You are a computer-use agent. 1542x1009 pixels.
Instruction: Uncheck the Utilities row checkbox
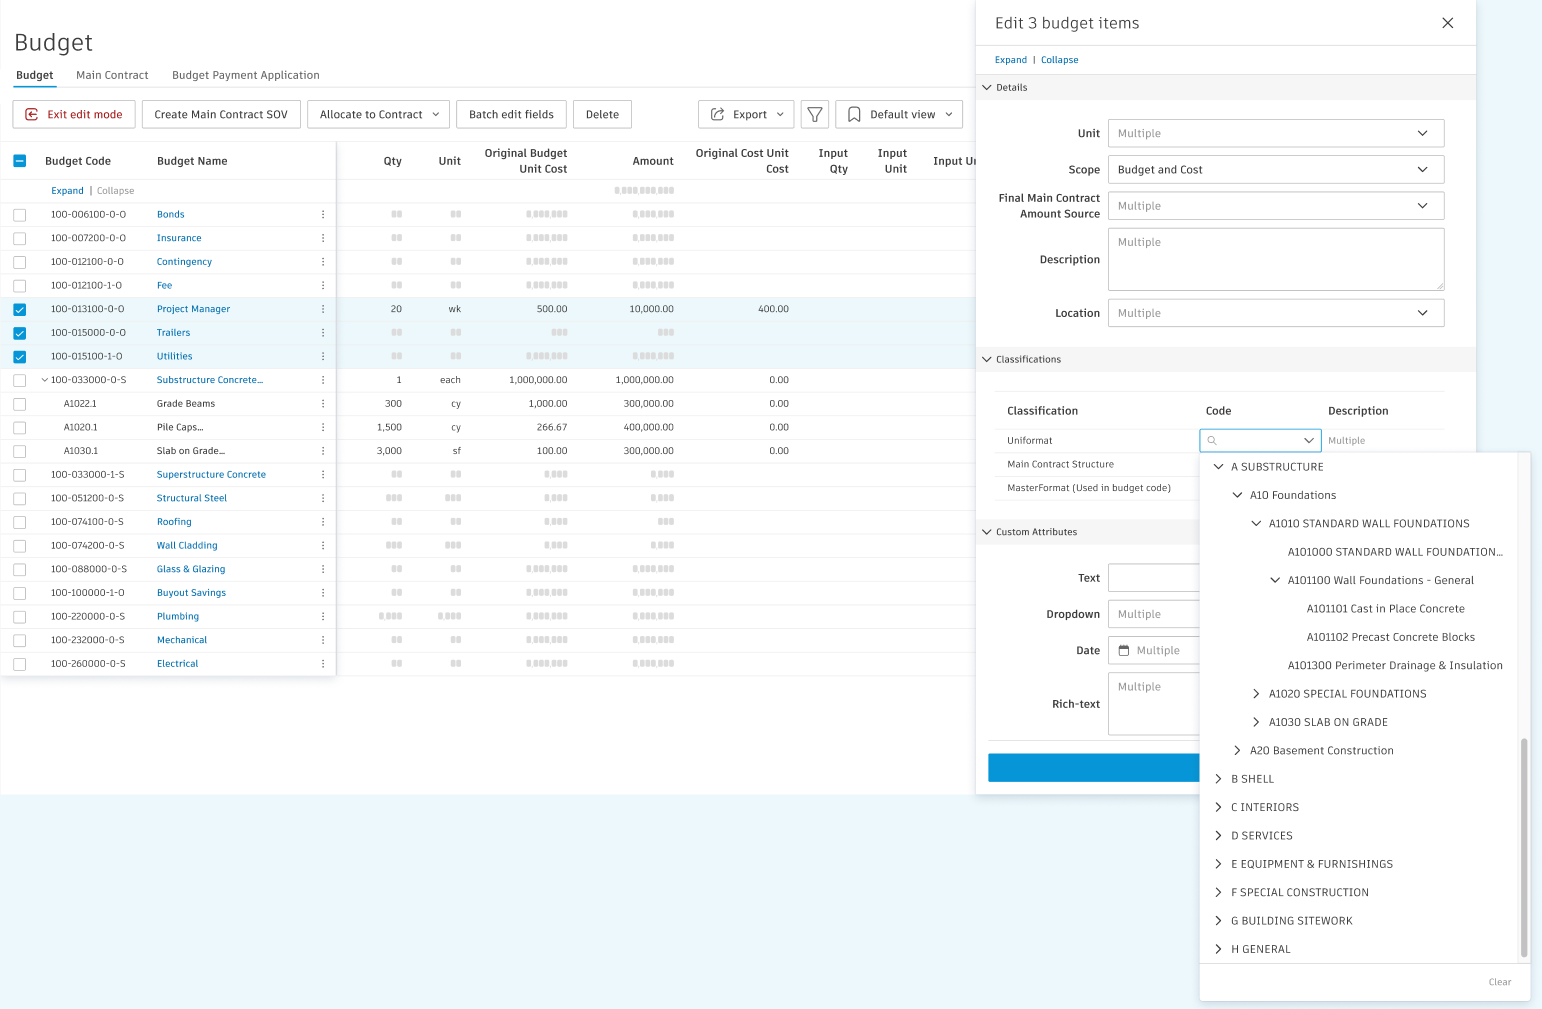coord(19,357)
